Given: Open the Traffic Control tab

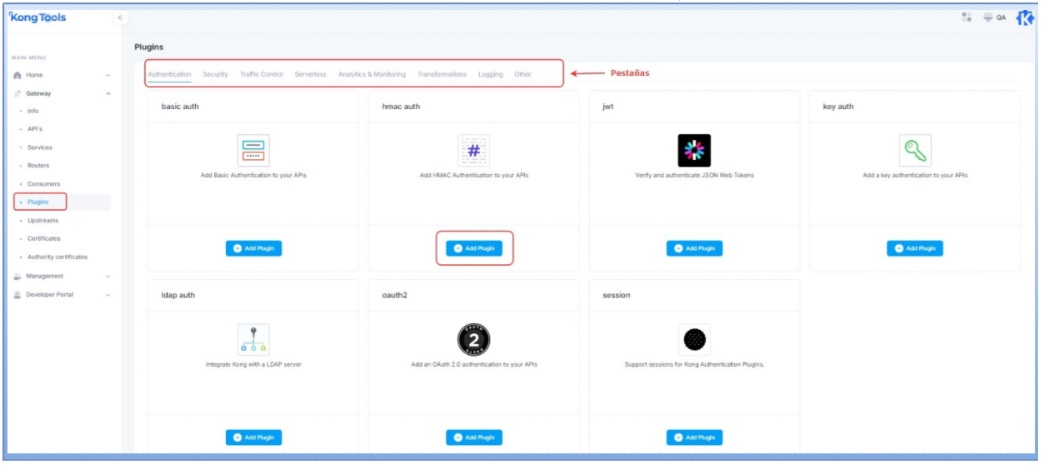Looking at the screenshot, I should click(261, 74).
